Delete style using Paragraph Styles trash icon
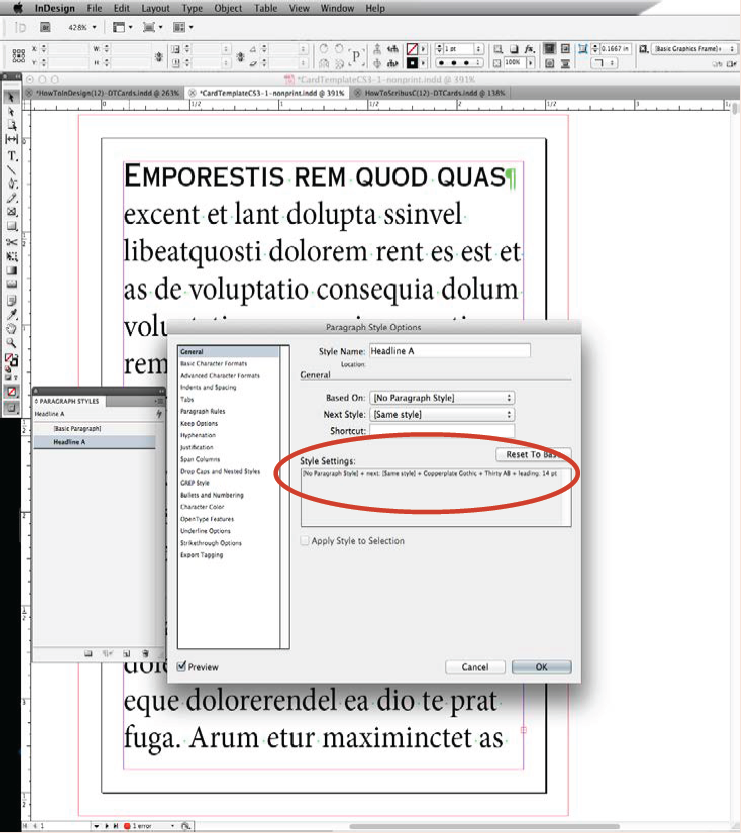This screenshot has width=741, height=833. 145,653
